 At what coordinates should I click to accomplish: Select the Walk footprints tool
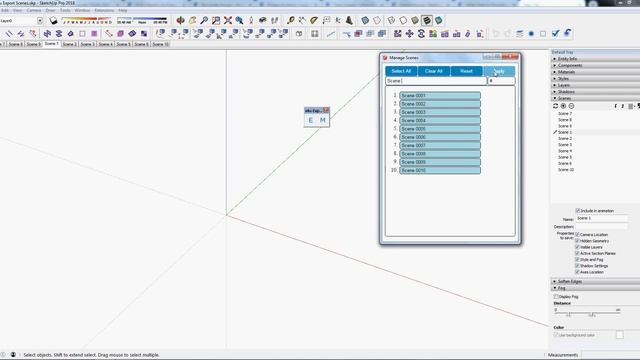click(275, 20)
